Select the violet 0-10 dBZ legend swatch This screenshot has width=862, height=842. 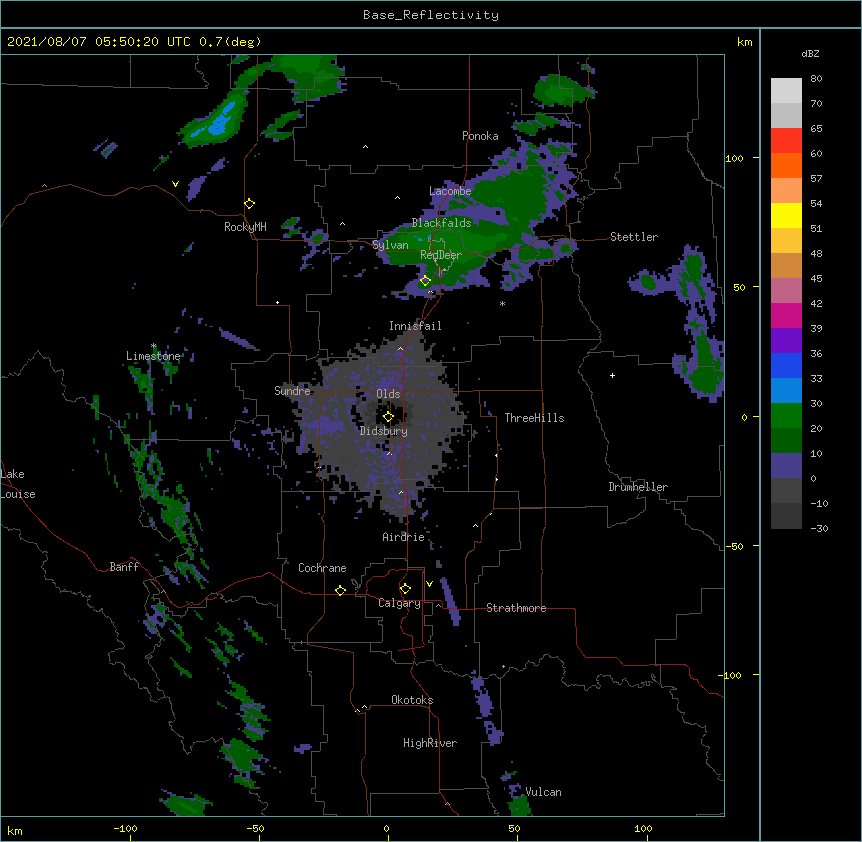786,466
